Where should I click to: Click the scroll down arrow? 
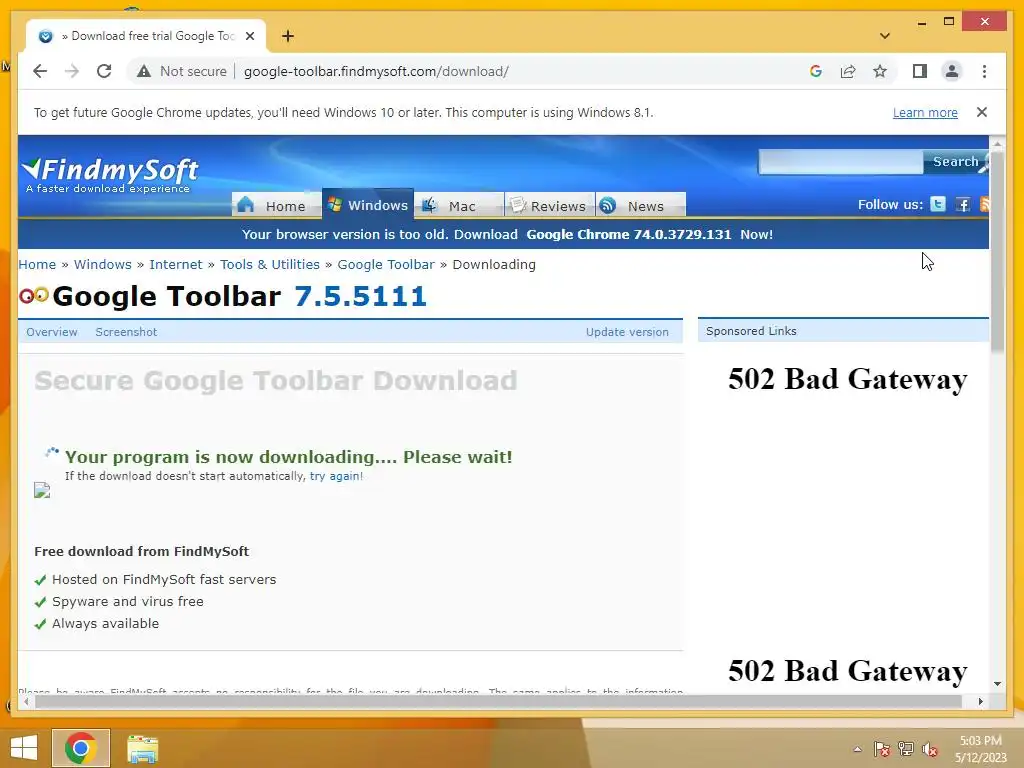[x=997, y=684]
